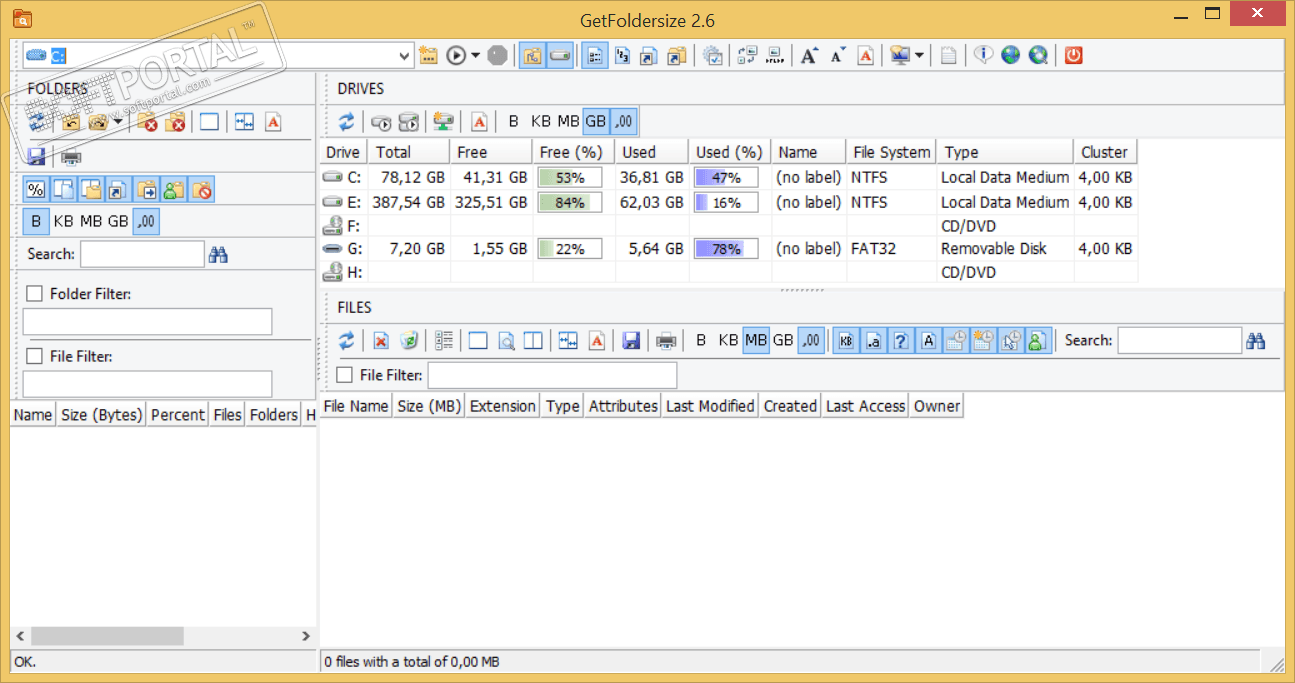
Task: Toggle the folders panel button in main toolbar
Action: click(532, 56)
